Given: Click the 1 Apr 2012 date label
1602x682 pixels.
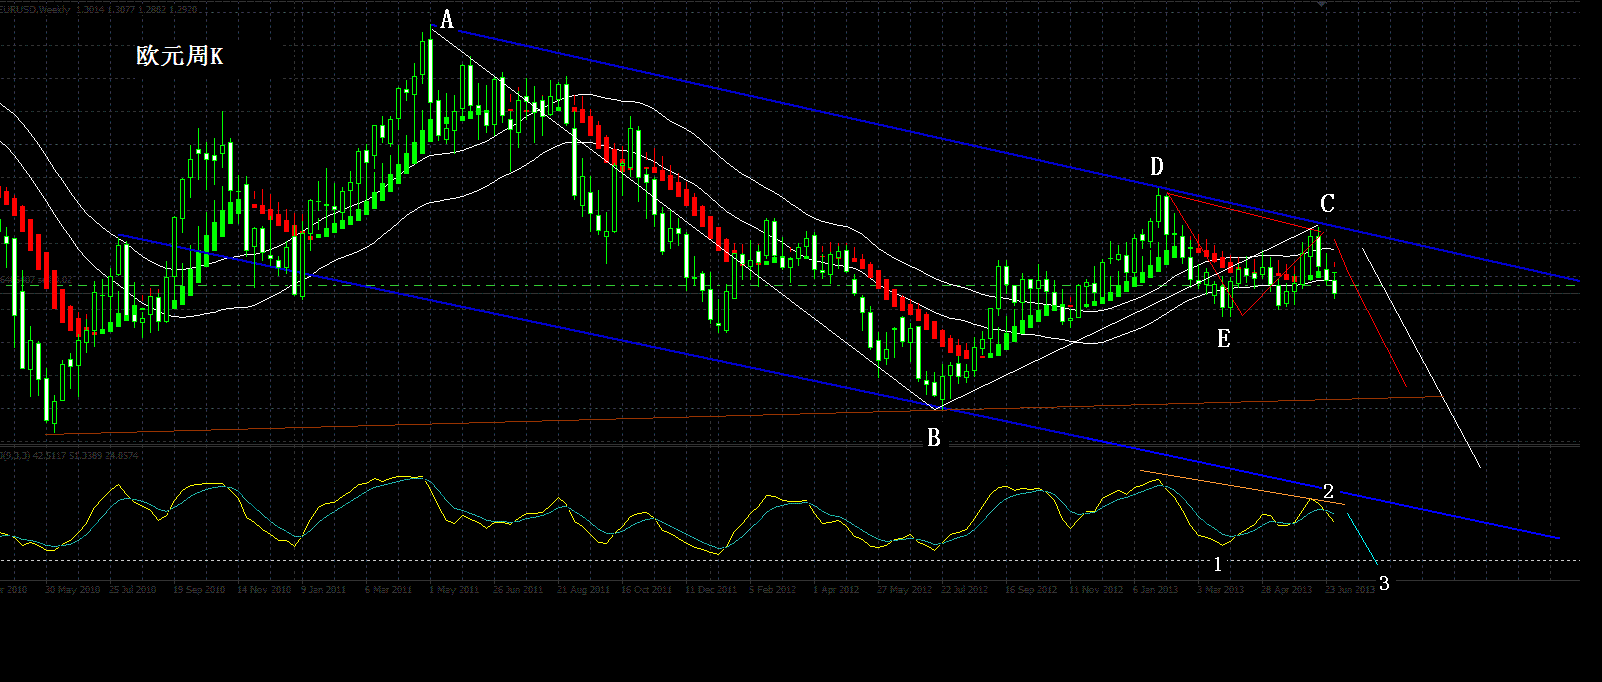Looking at the screenshot, I should [x=836, y=590].
